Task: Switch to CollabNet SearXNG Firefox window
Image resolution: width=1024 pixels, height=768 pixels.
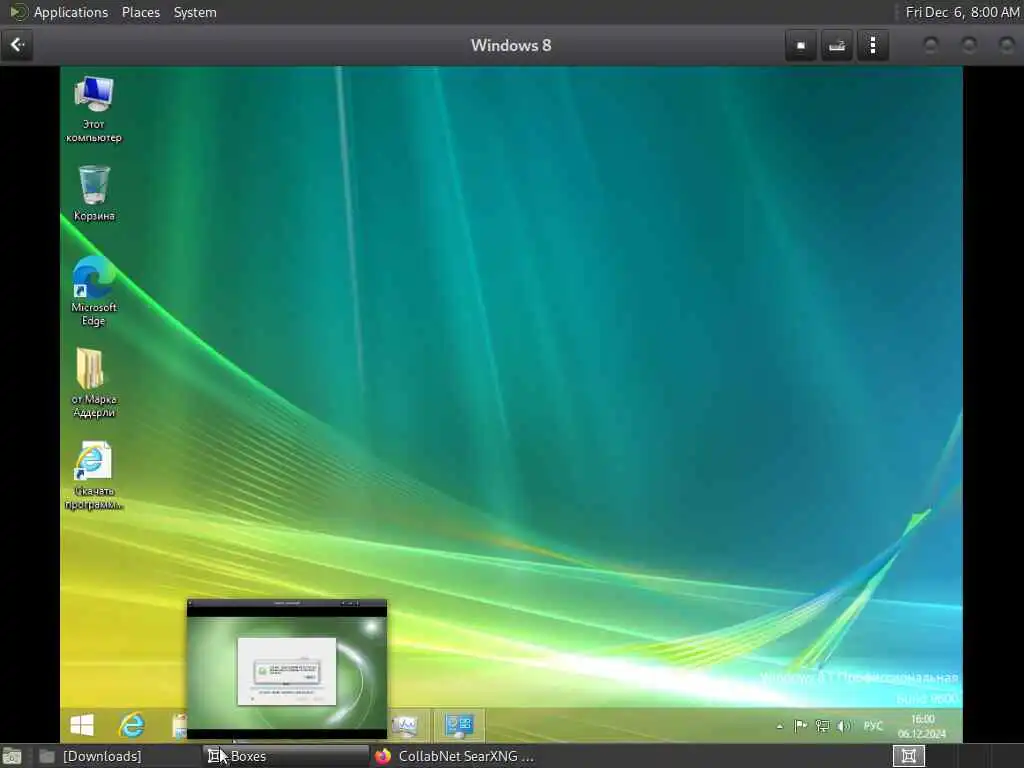Action: pyautogui.click(x=456, y=756)
